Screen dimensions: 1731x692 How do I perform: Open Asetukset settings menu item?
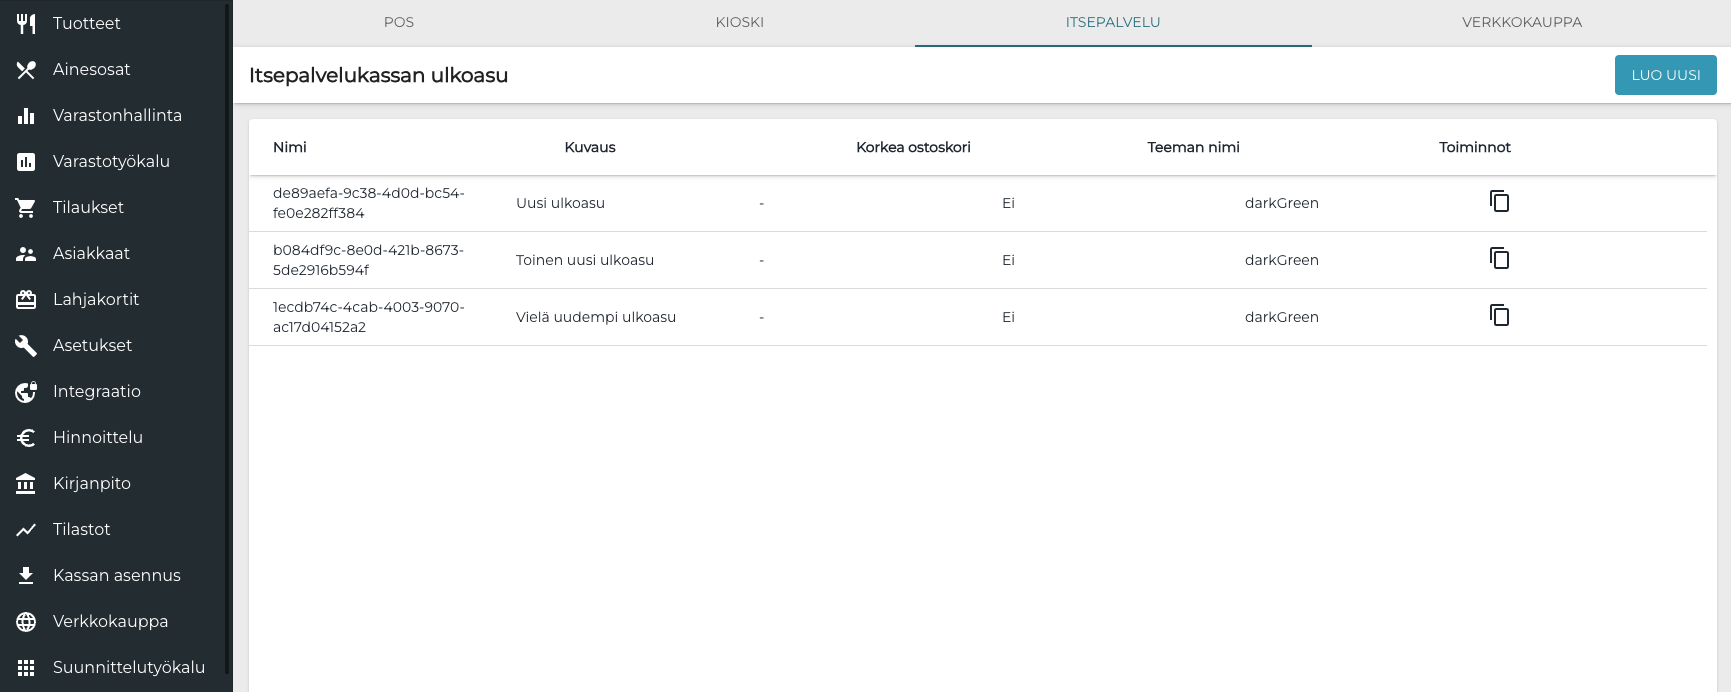[114, 345]
